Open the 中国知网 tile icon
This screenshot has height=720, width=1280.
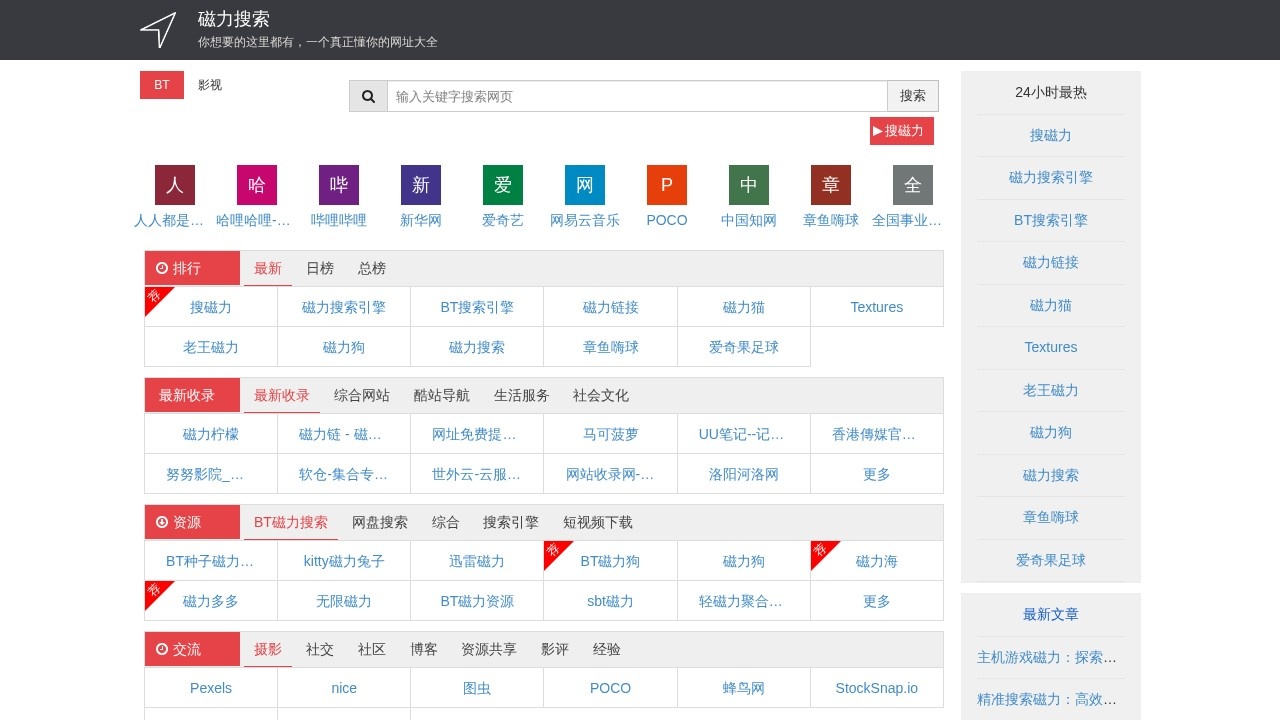click(x=749, y=185)
